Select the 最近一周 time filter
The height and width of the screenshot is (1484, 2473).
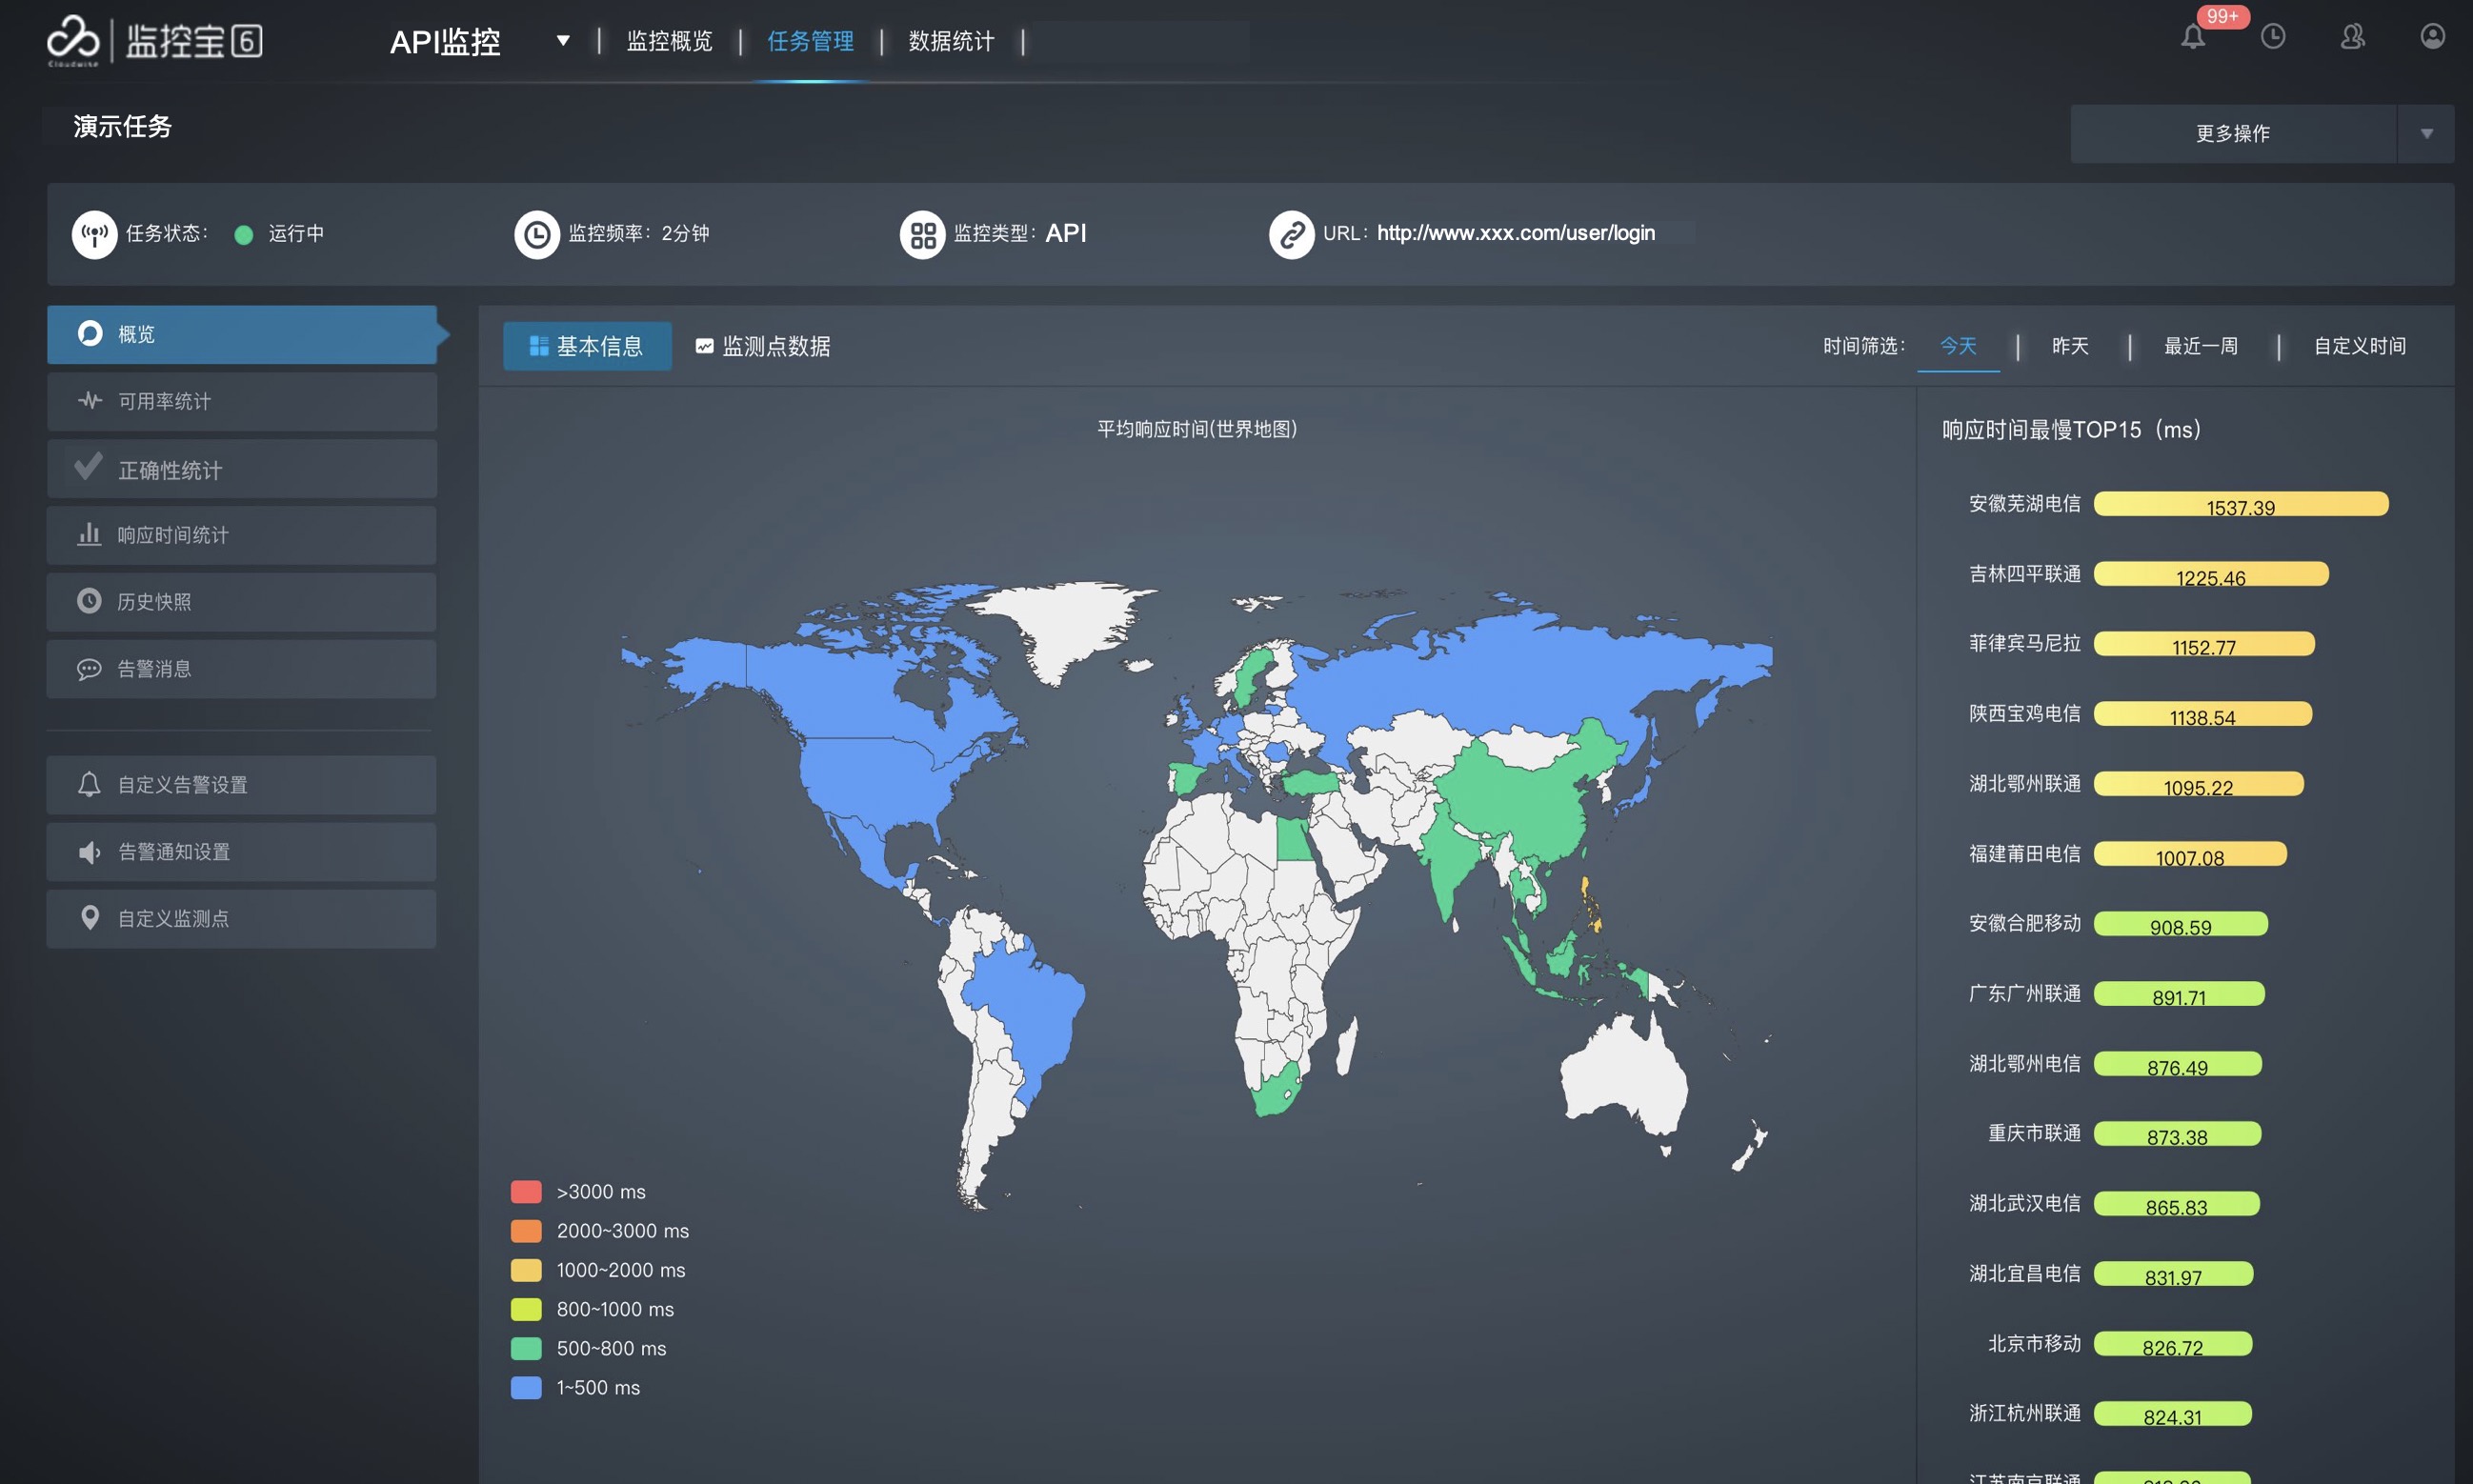click(2200, 346)
